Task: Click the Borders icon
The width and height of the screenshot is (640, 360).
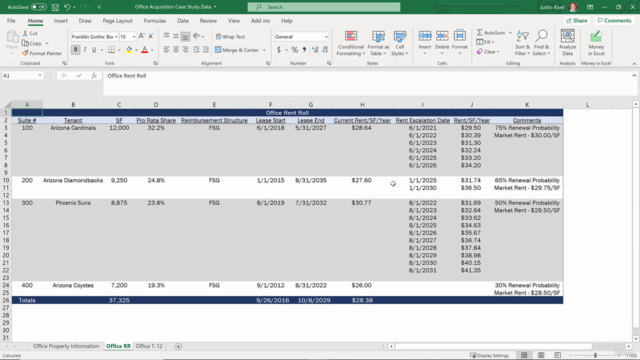Action: pos(111,50)
